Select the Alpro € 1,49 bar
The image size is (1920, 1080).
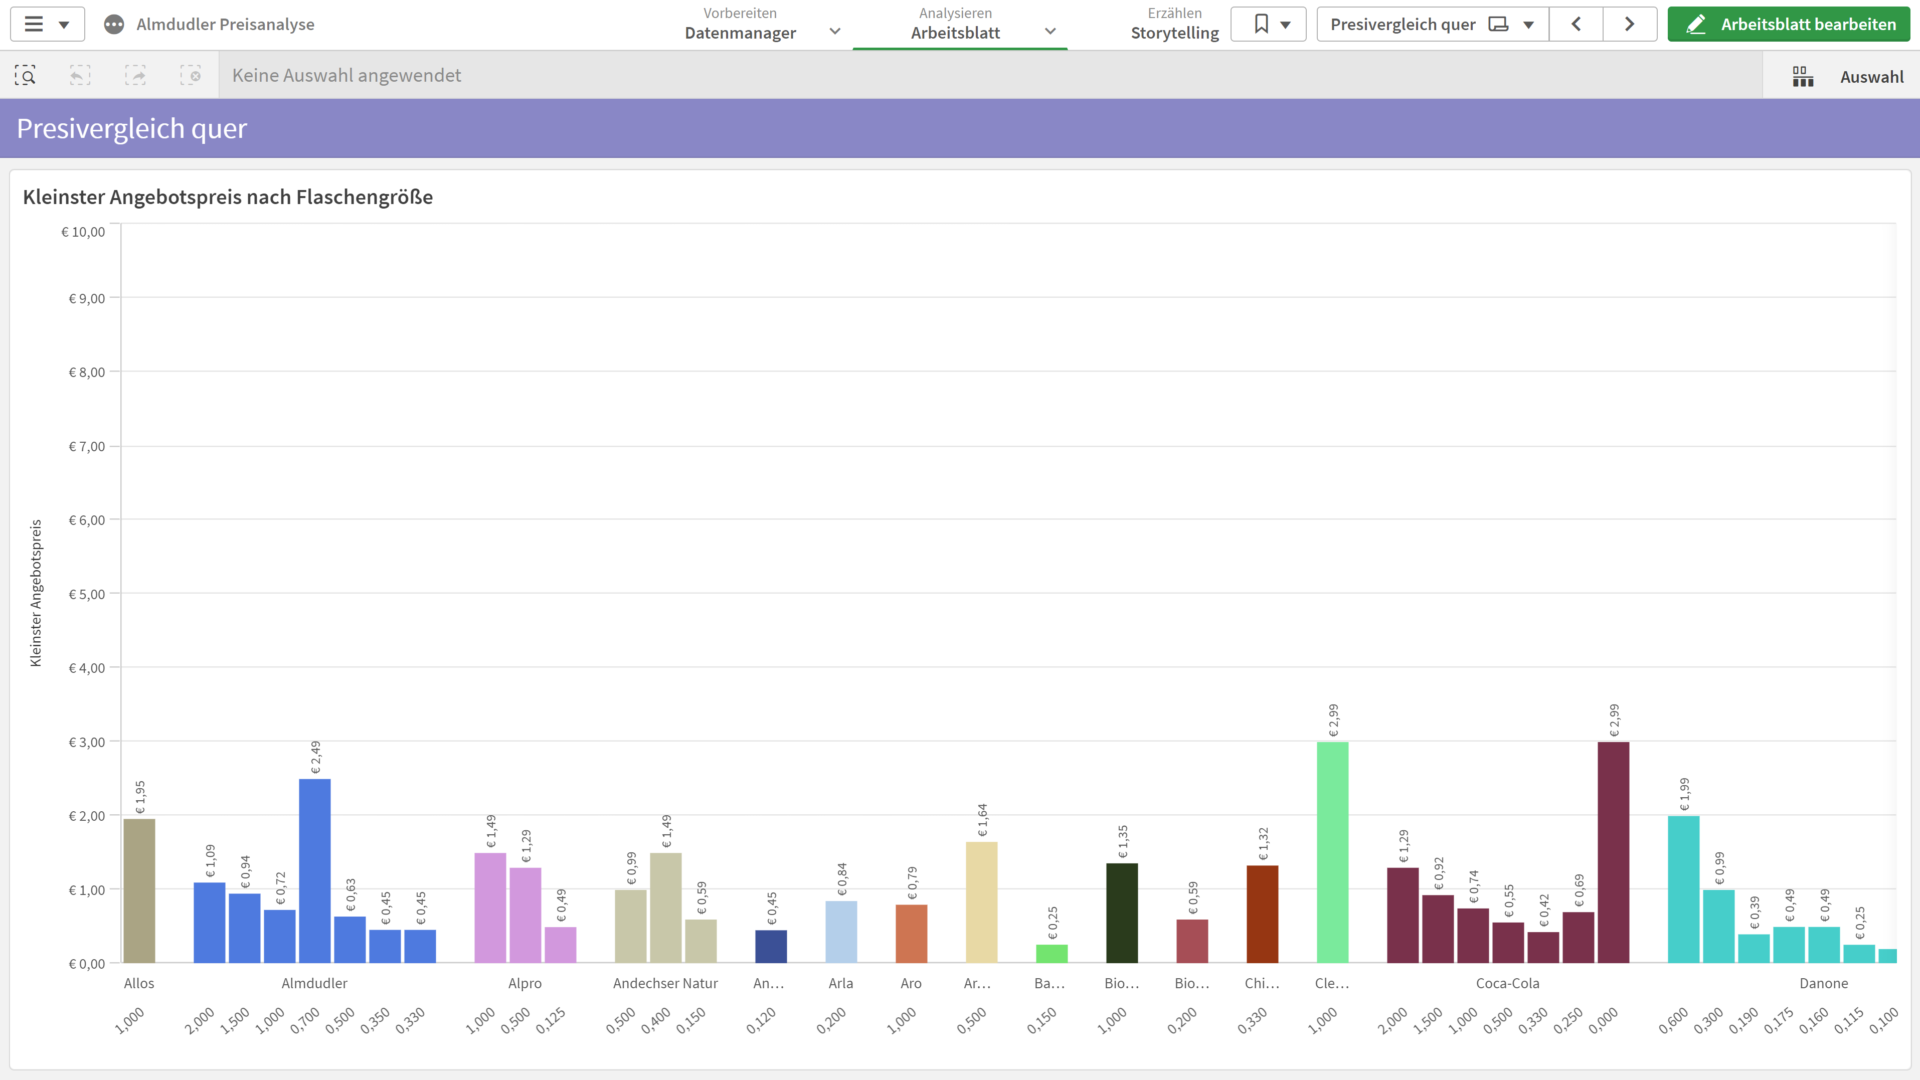click(x=490, y=908)
